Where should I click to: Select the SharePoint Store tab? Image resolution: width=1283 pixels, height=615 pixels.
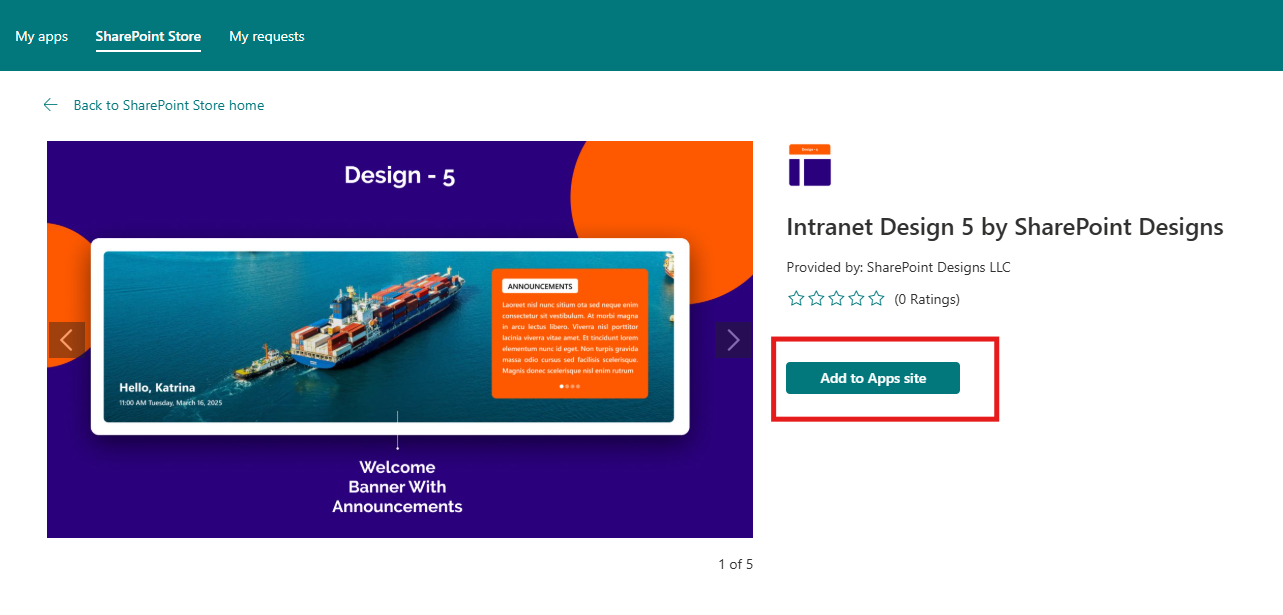(x=148, y=36)
